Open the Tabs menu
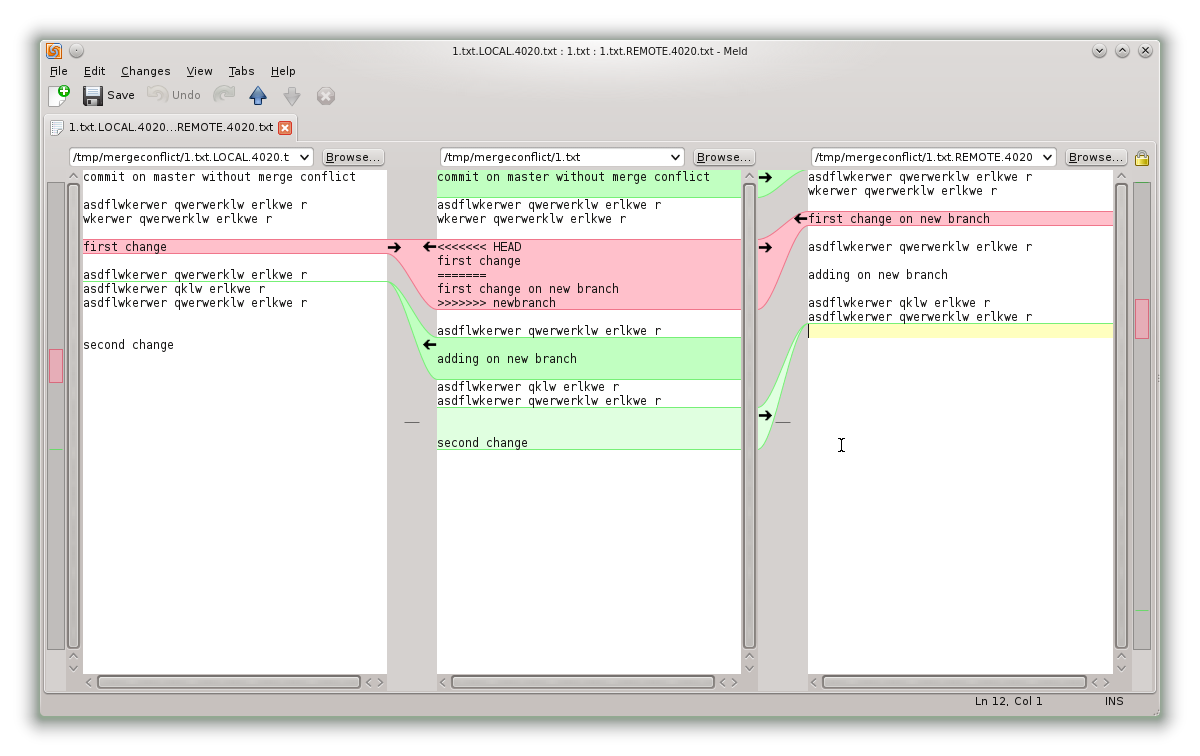The height and width of the screenshot is (756, 1200). click(x=241, y=71)
